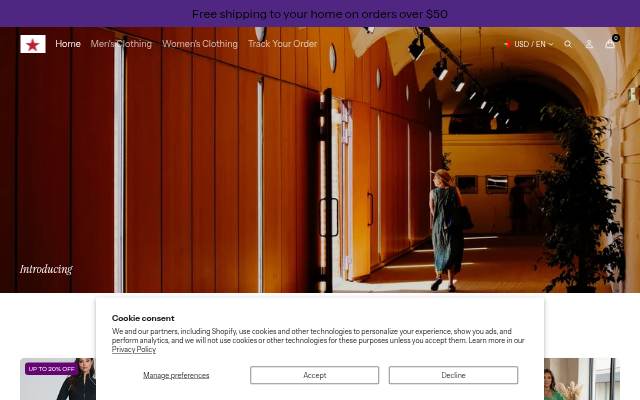Click the Cookie consent heading
640x400 pixels.
point(143,318)
